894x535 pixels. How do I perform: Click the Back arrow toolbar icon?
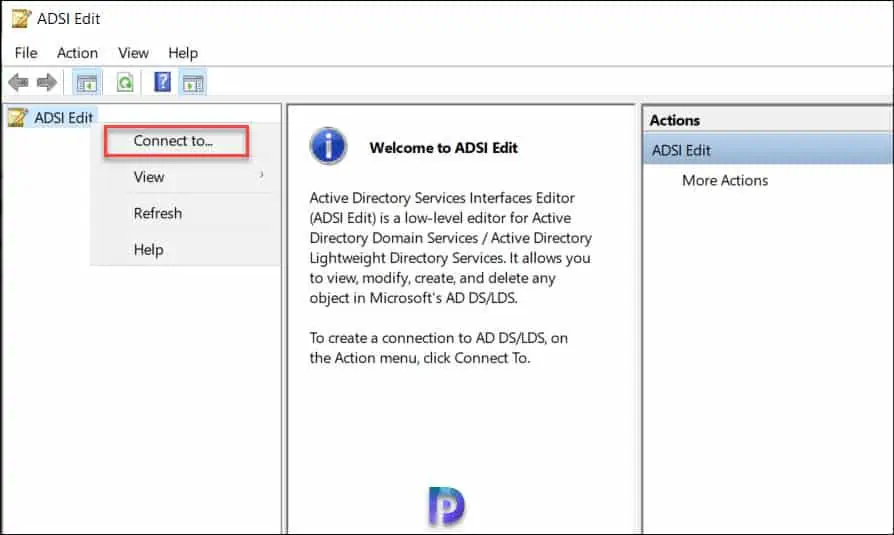click(x=18, y=83)
